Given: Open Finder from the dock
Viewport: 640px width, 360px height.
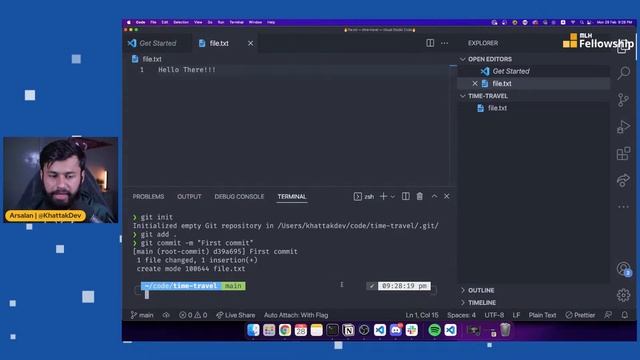Looking at the screenshot, I should coord(253,330).
